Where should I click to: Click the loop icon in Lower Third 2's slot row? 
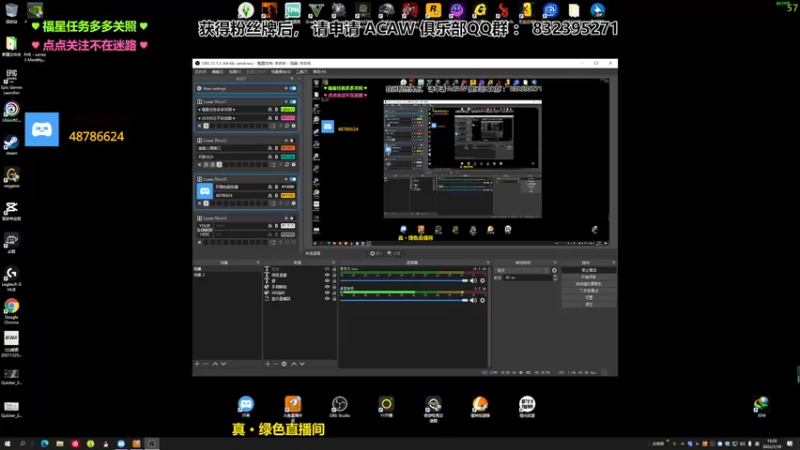[287, 165]
